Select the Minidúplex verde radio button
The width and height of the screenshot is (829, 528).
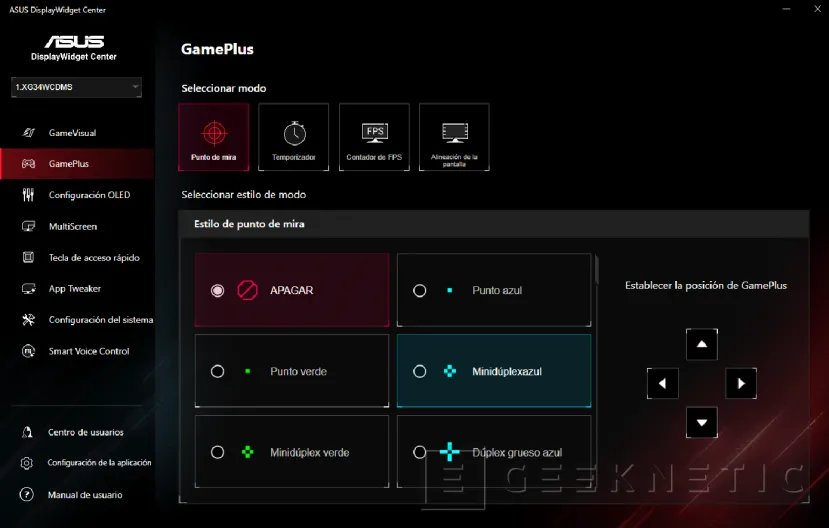(x=217, y=452)
